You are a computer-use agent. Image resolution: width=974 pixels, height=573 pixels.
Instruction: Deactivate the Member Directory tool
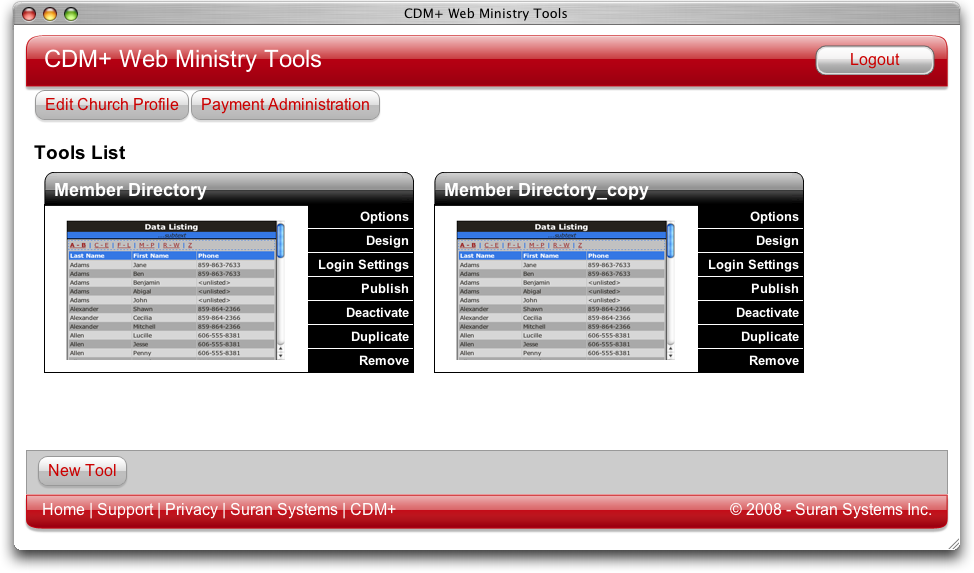pos(377,313)
